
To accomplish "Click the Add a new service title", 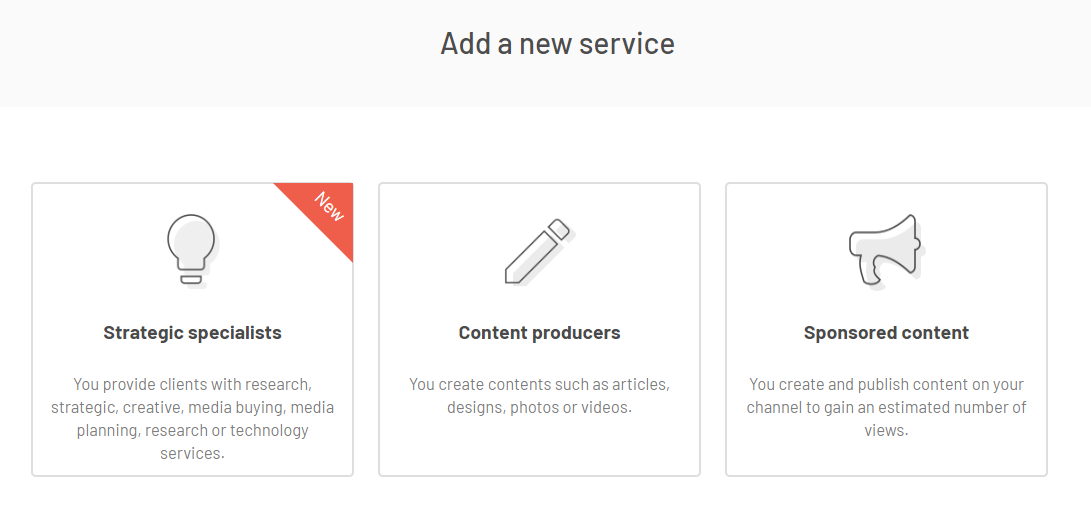I will [x=557, y=43].
